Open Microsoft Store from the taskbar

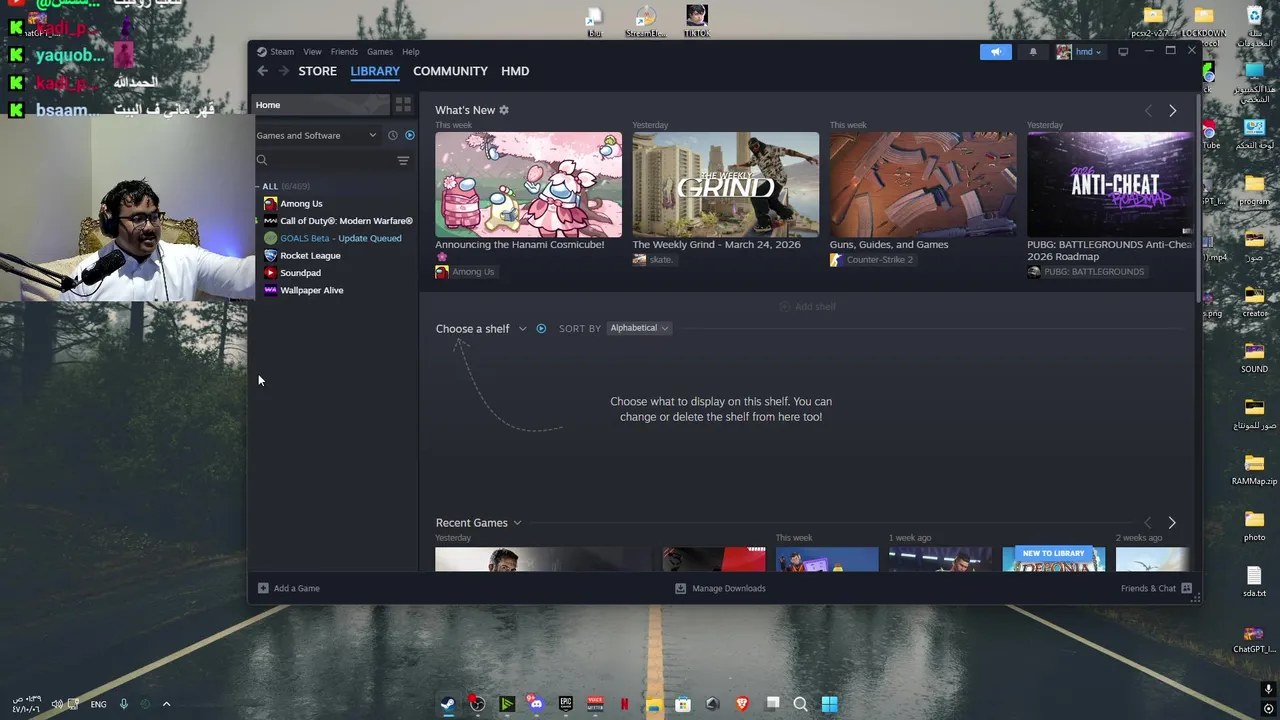point(683,704)
